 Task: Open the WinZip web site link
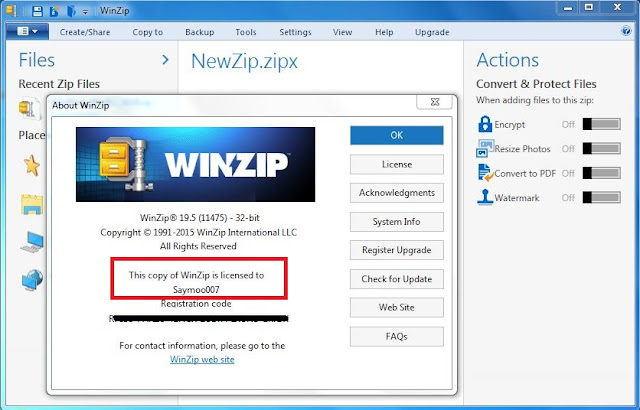202,359
